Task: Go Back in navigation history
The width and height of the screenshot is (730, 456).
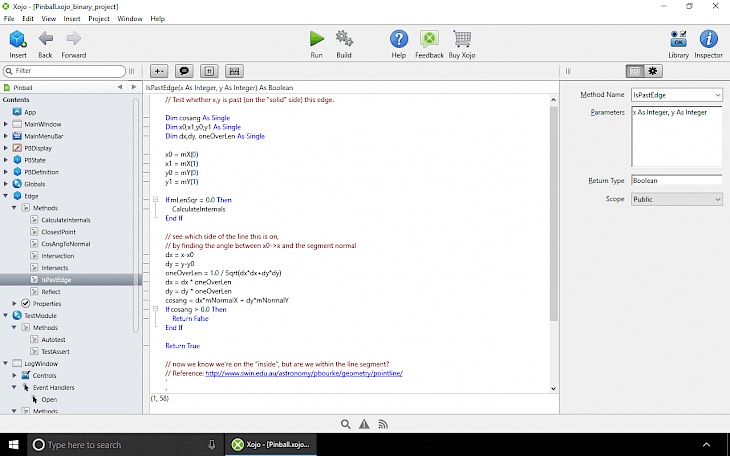Action: tap(45, 44)
